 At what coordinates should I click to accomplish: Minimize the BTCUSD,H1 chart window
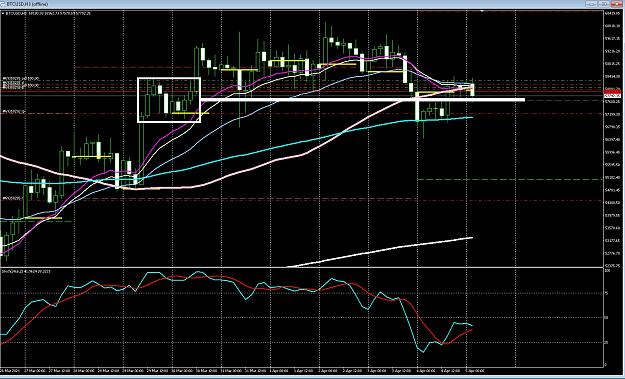(x=591, y=4)
